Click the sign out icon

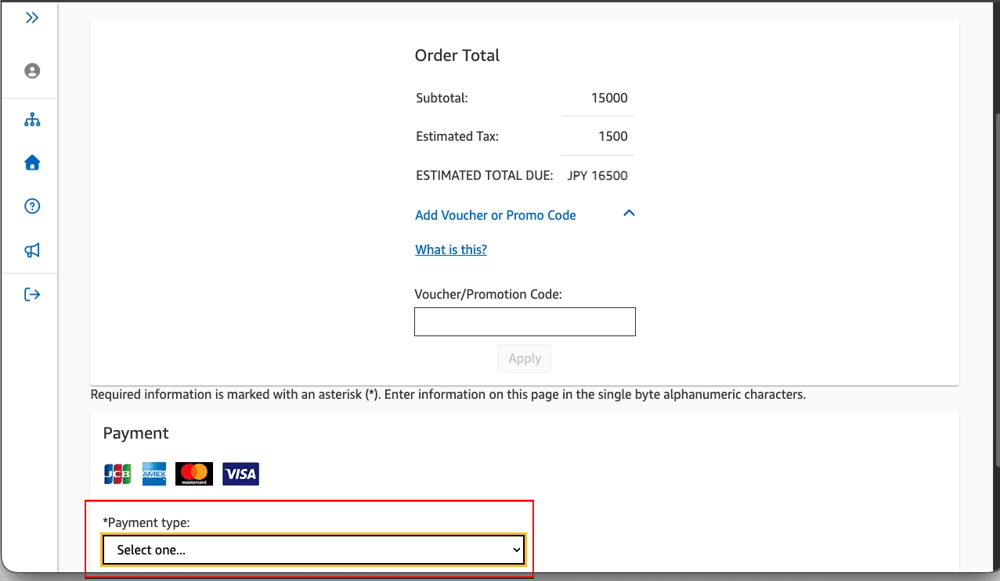[32, 294]
